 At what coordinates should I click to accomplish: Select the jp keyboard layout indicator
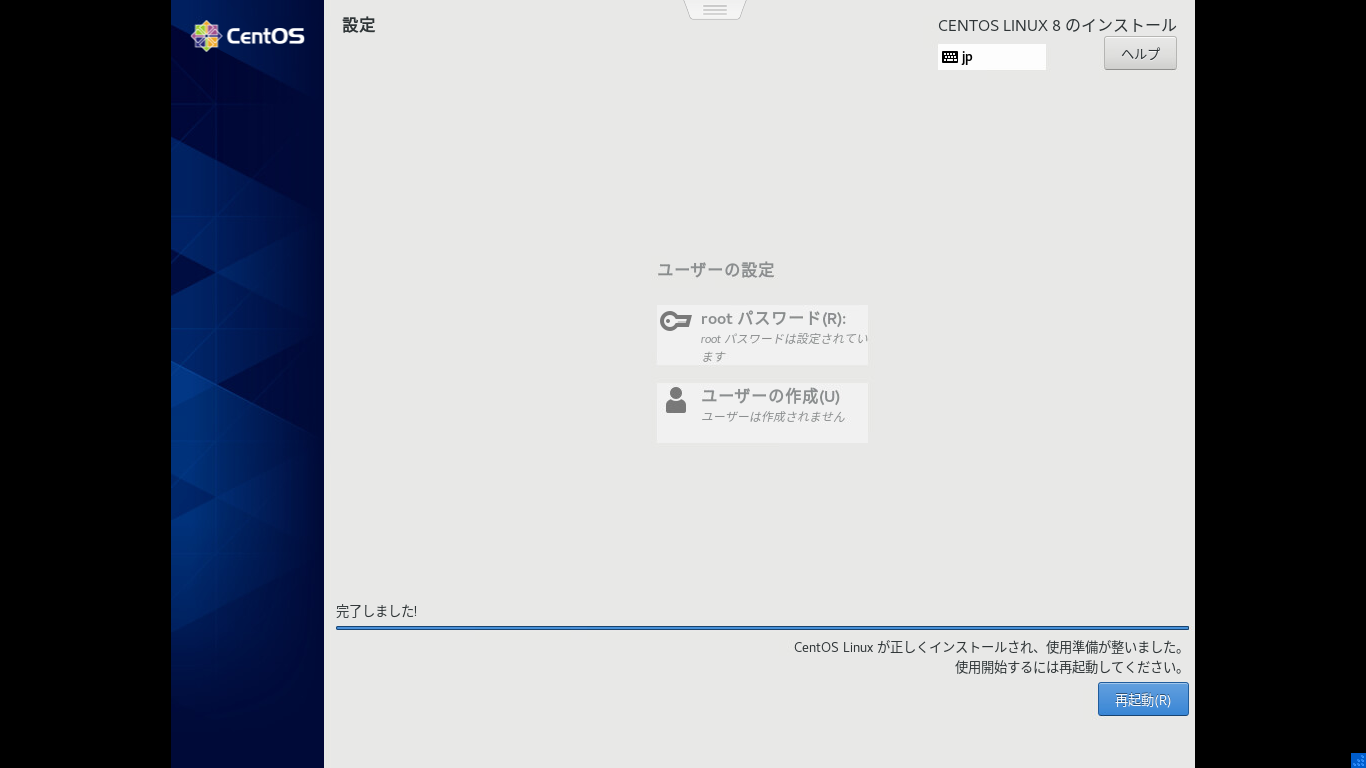992,57
